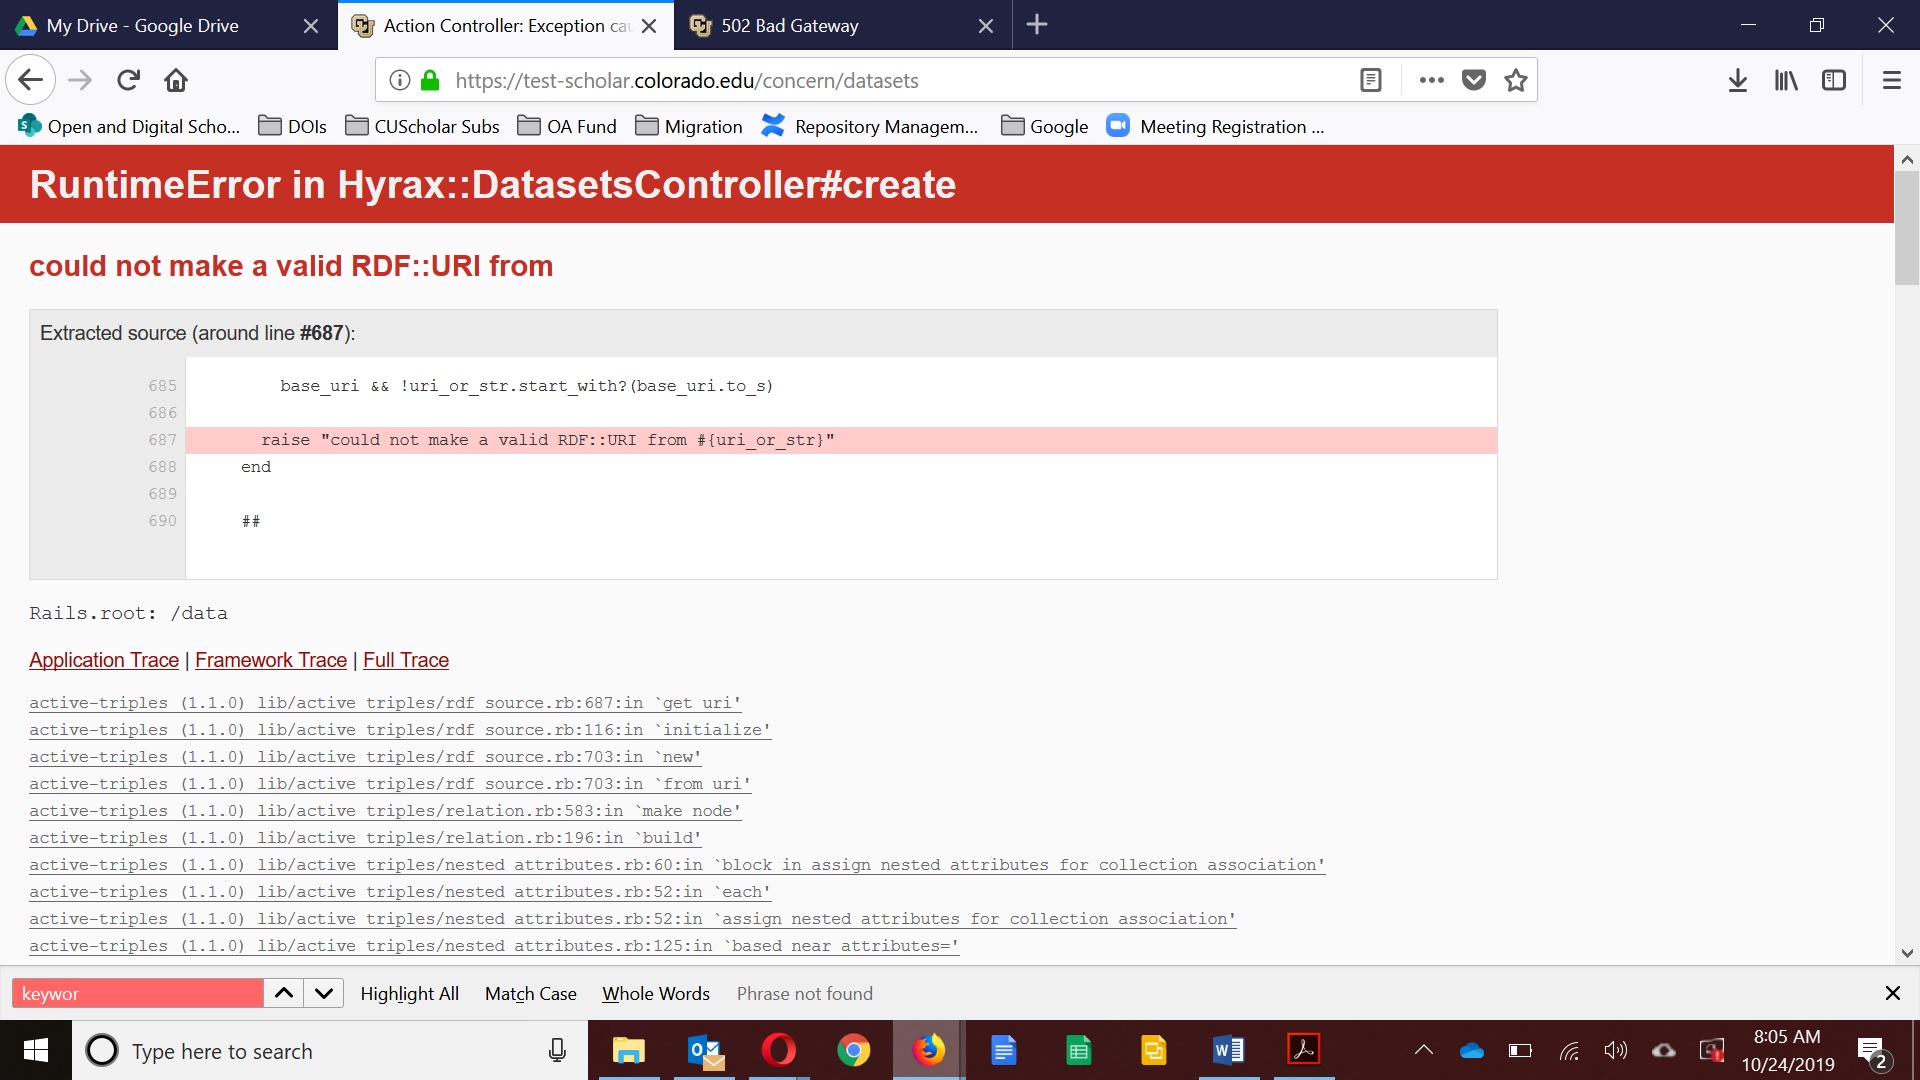Open the Firefox downloads panel

(x=1738, y=80)
